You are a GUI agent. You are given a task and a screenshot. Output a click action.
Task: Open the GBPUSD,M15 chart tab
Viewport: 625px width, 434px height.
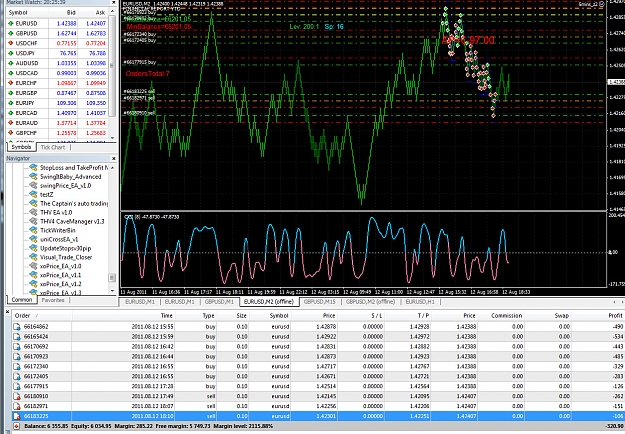click(x=320, y=302)
